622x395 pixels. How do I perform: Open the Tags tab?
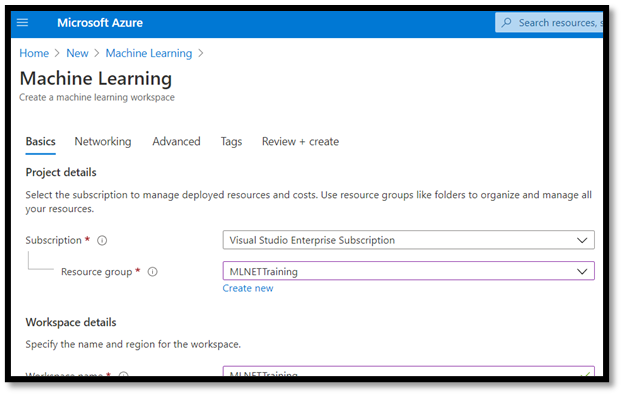click(231, 142)
